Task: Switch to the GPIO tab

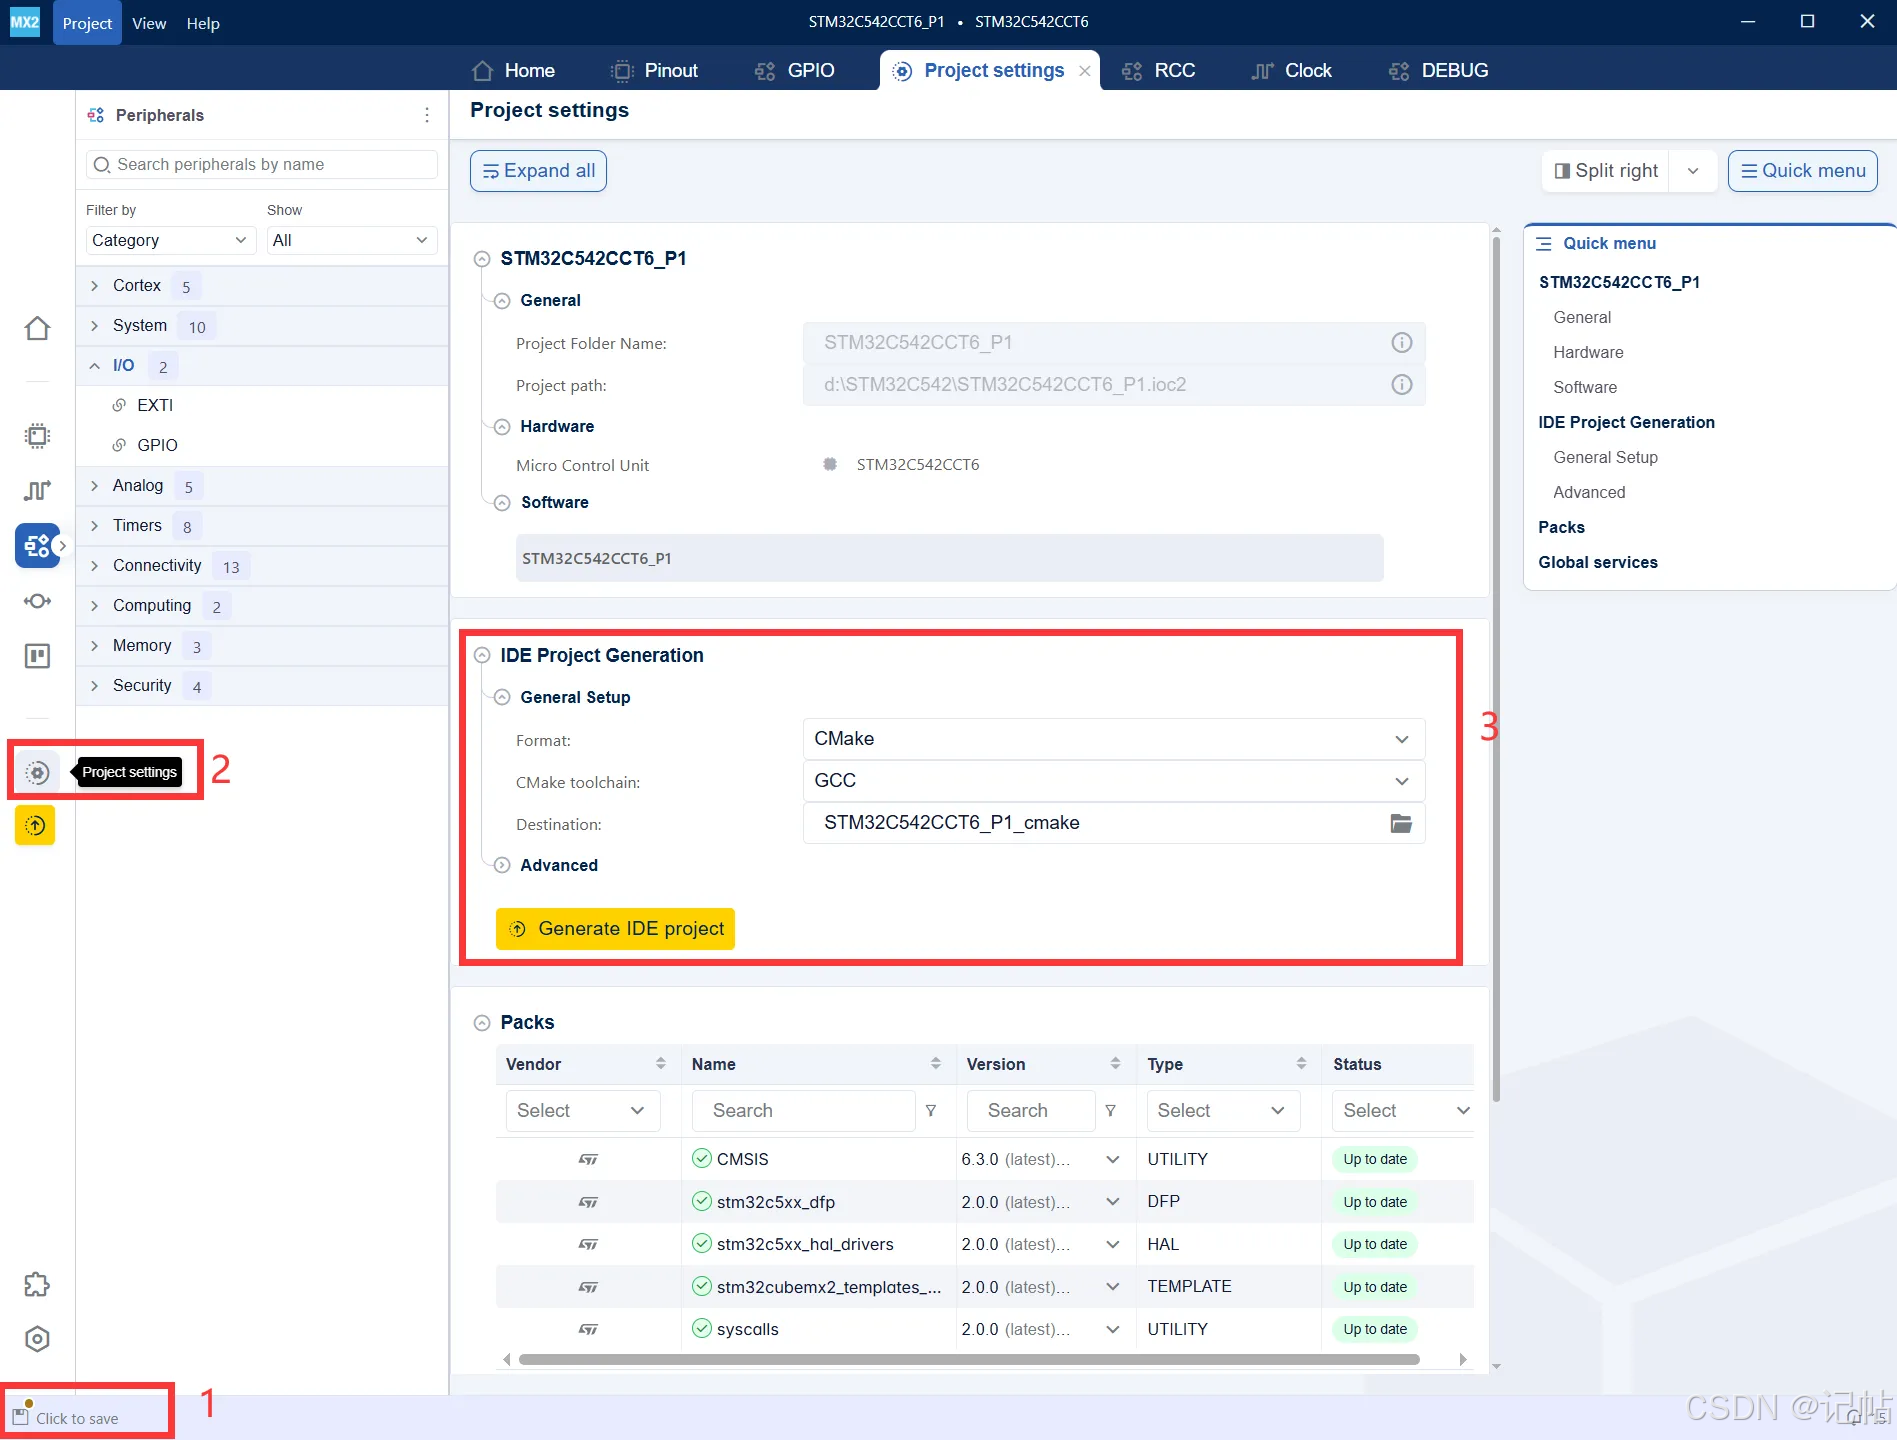Action: coord(795,71)
